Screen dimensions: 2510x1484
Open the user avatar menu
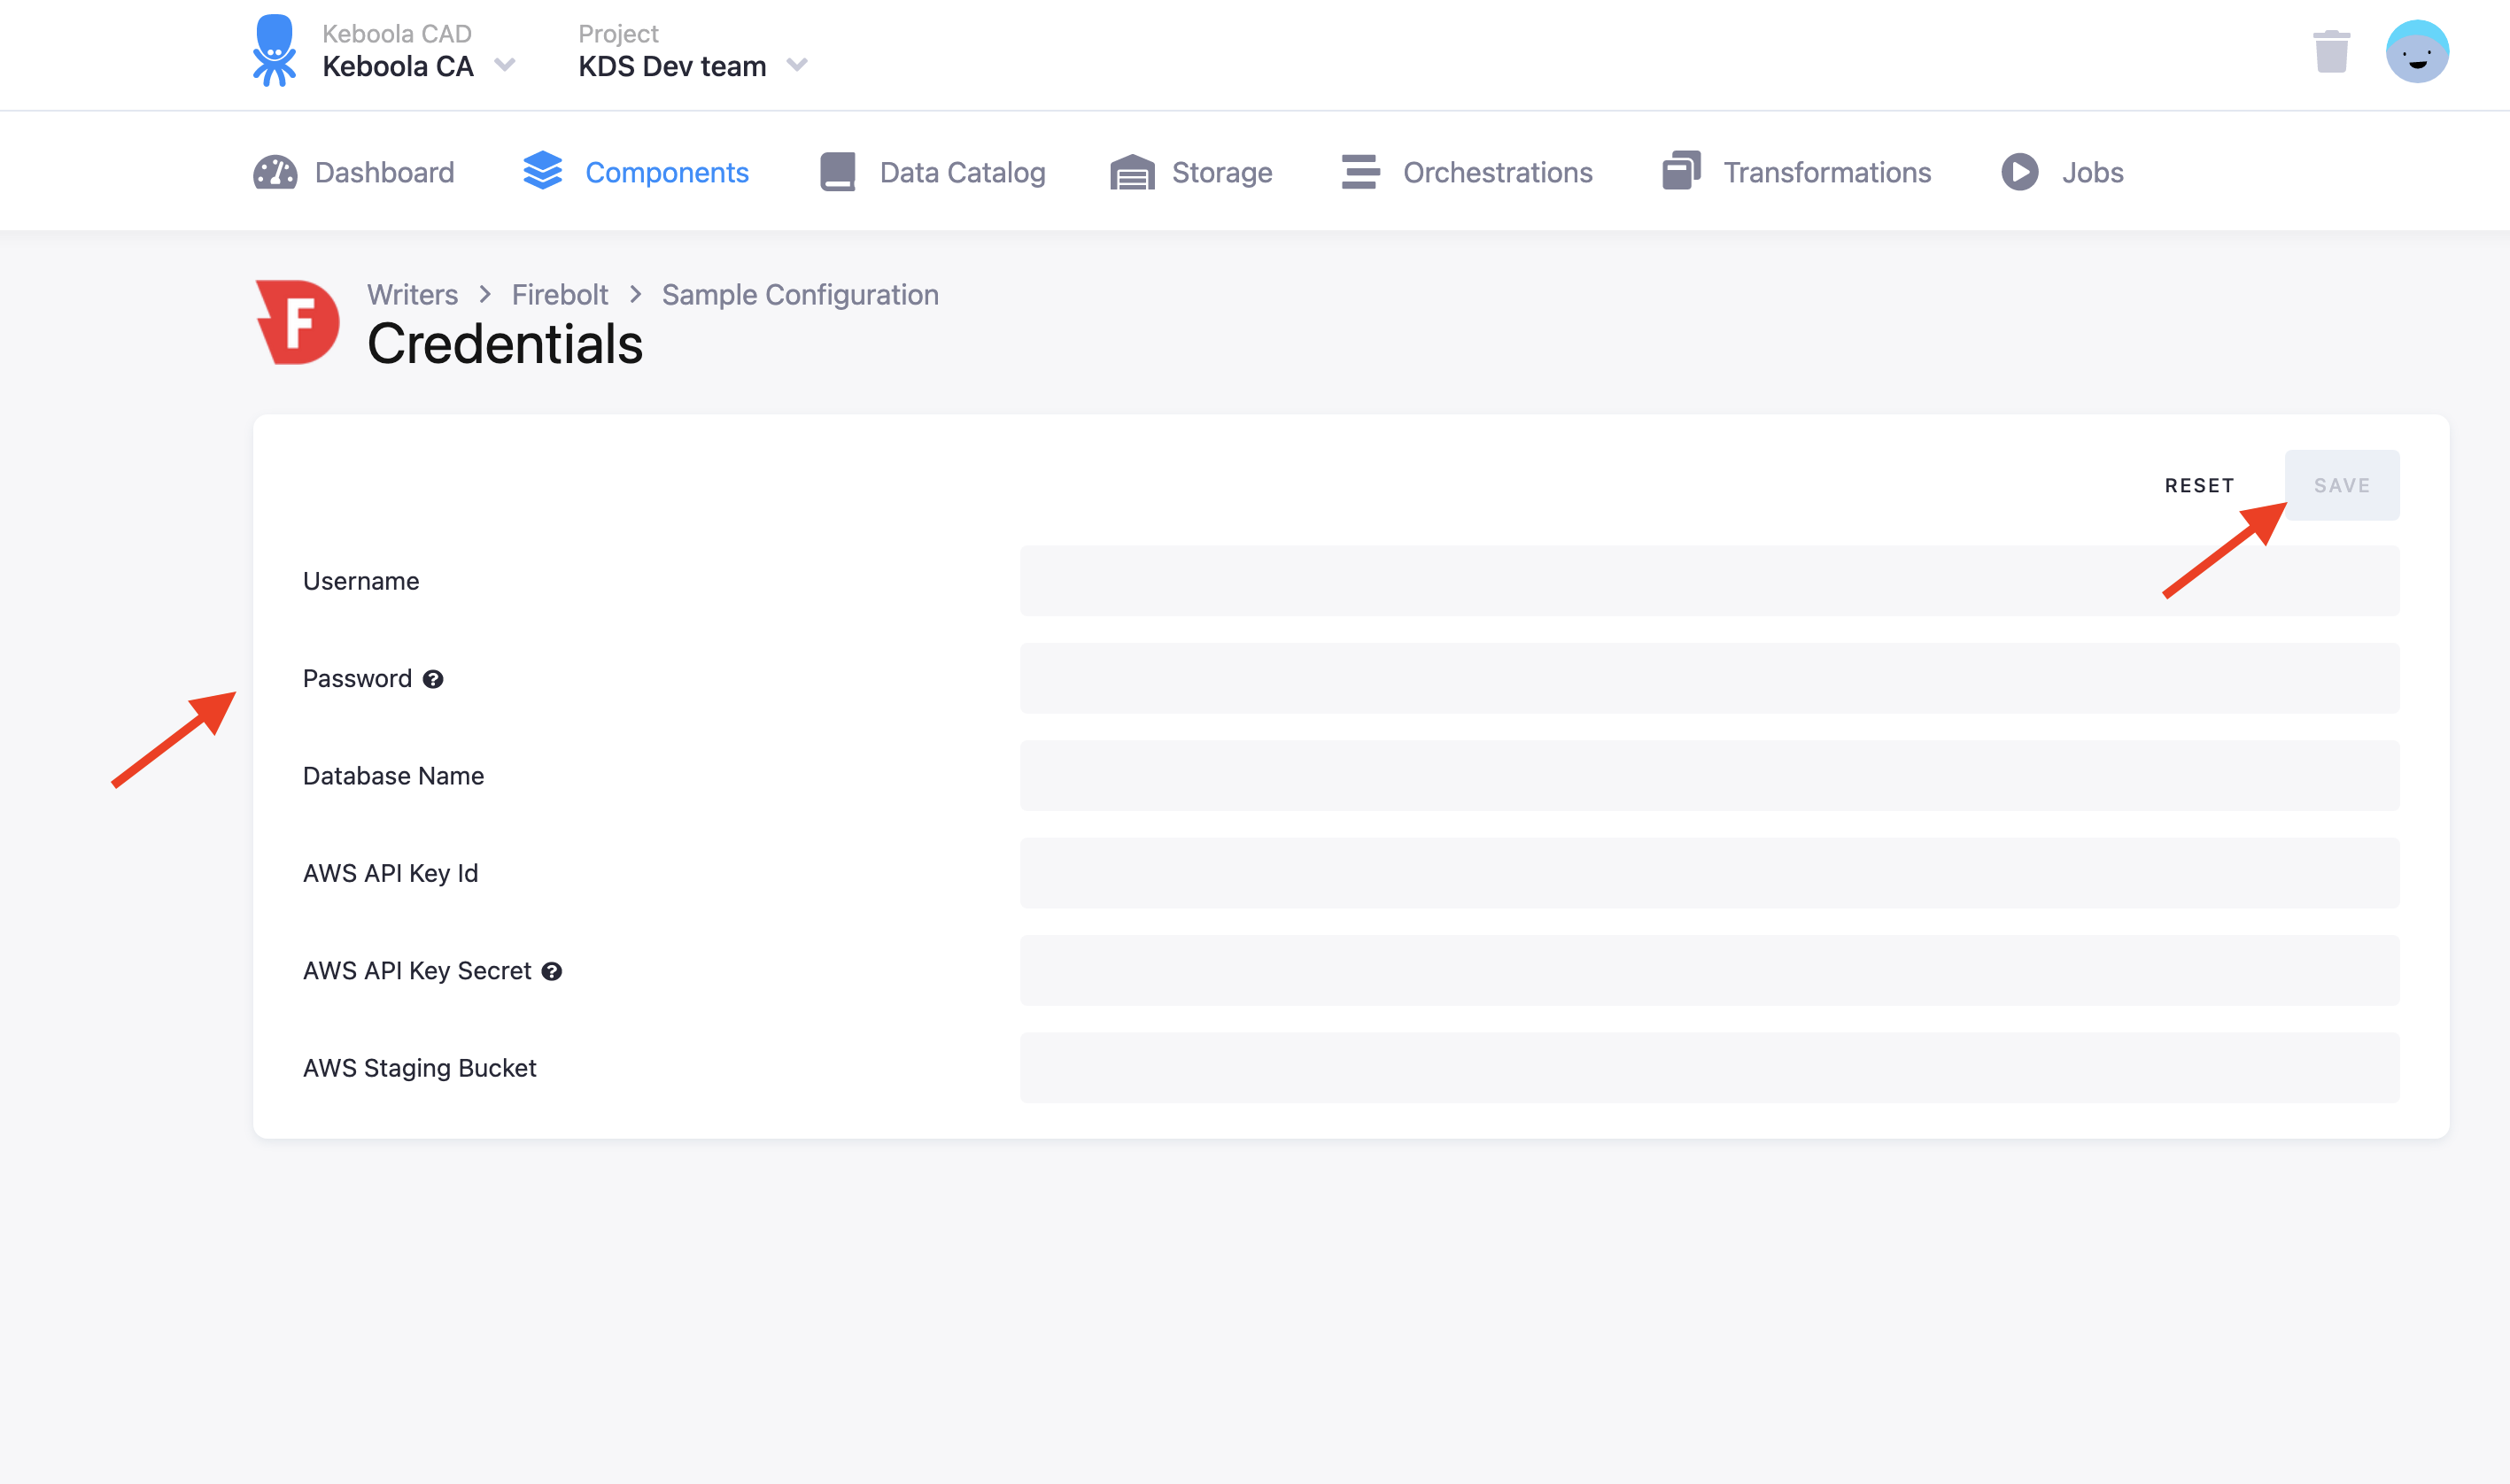coord(2417,51)
